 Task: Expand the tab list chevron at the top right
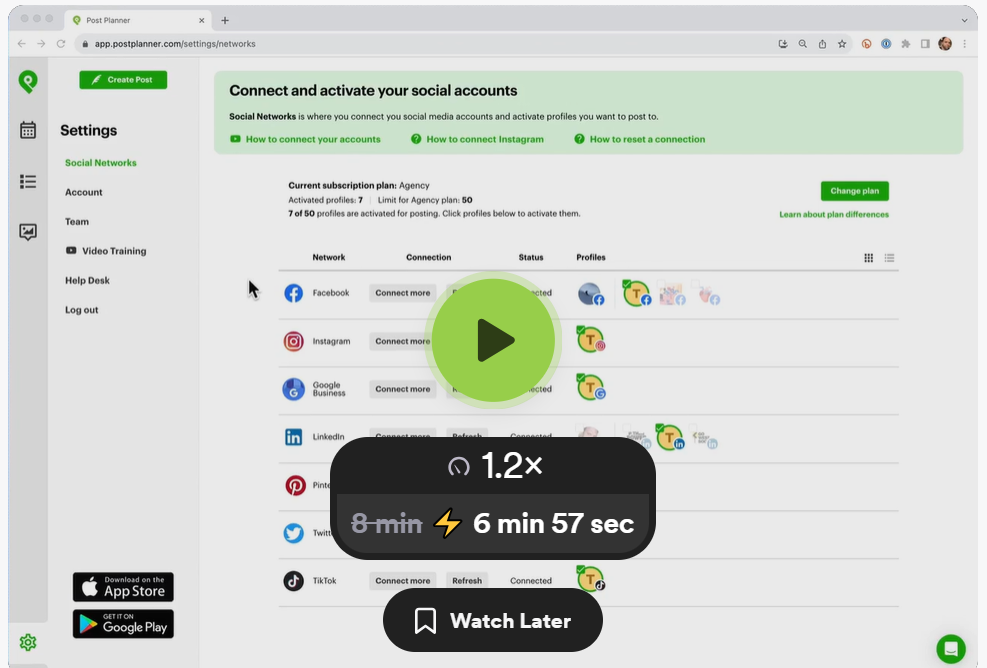[964, 20]
